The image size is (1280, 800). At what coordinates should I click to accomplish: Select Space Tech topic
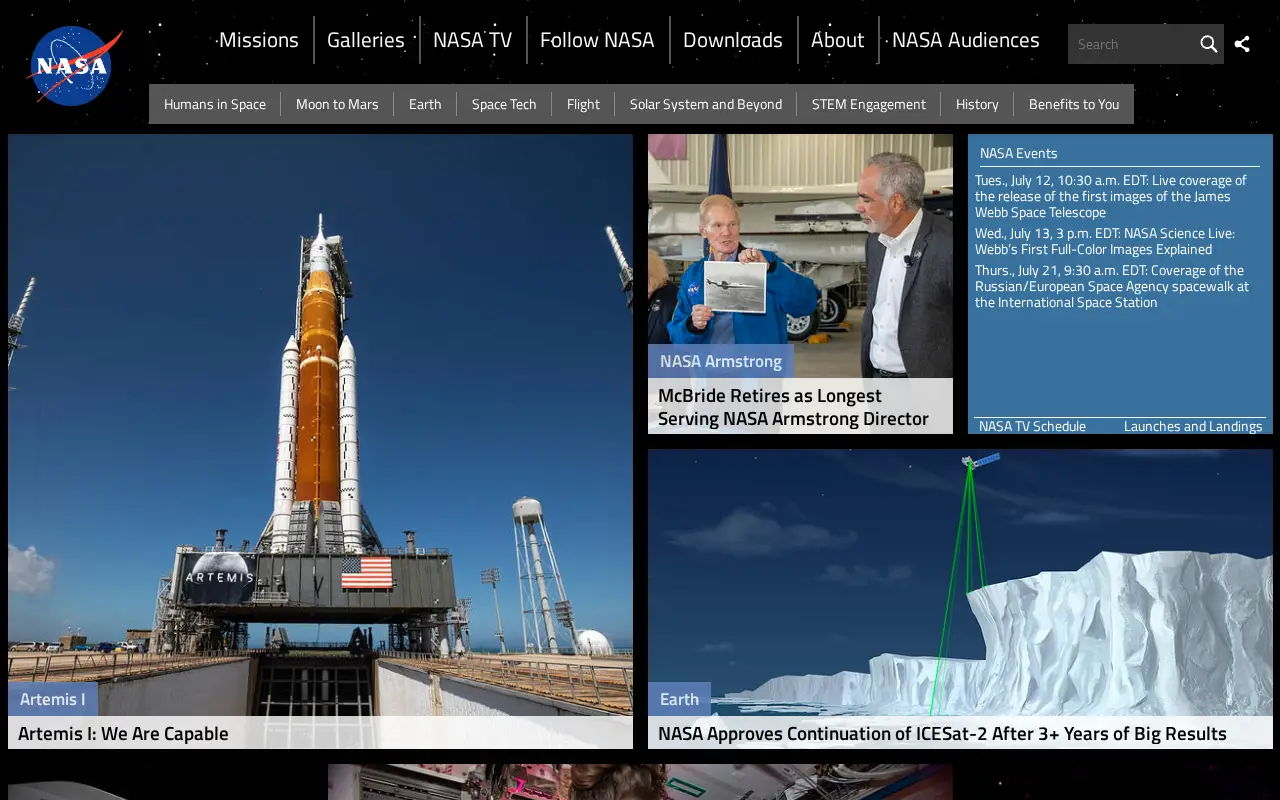click(504, 104)
